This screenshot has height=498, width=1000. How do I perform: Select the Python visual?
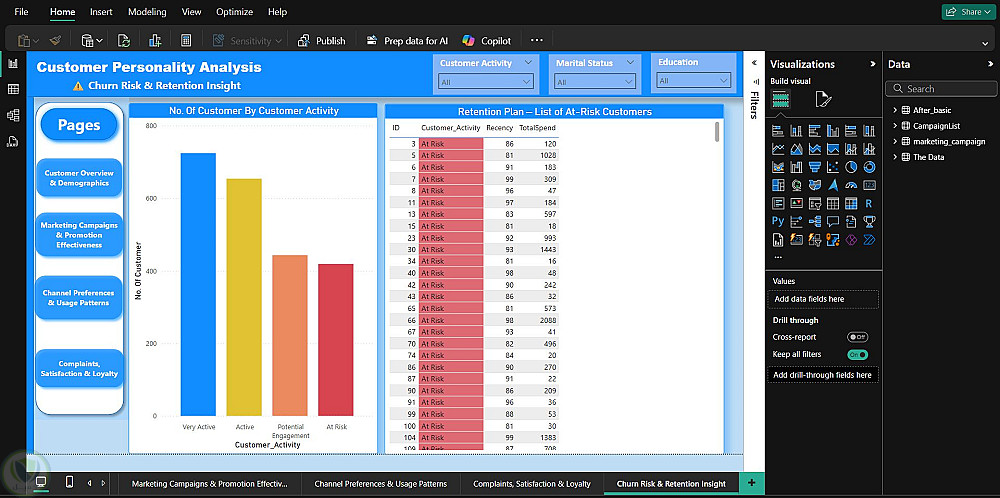[777, 222]
